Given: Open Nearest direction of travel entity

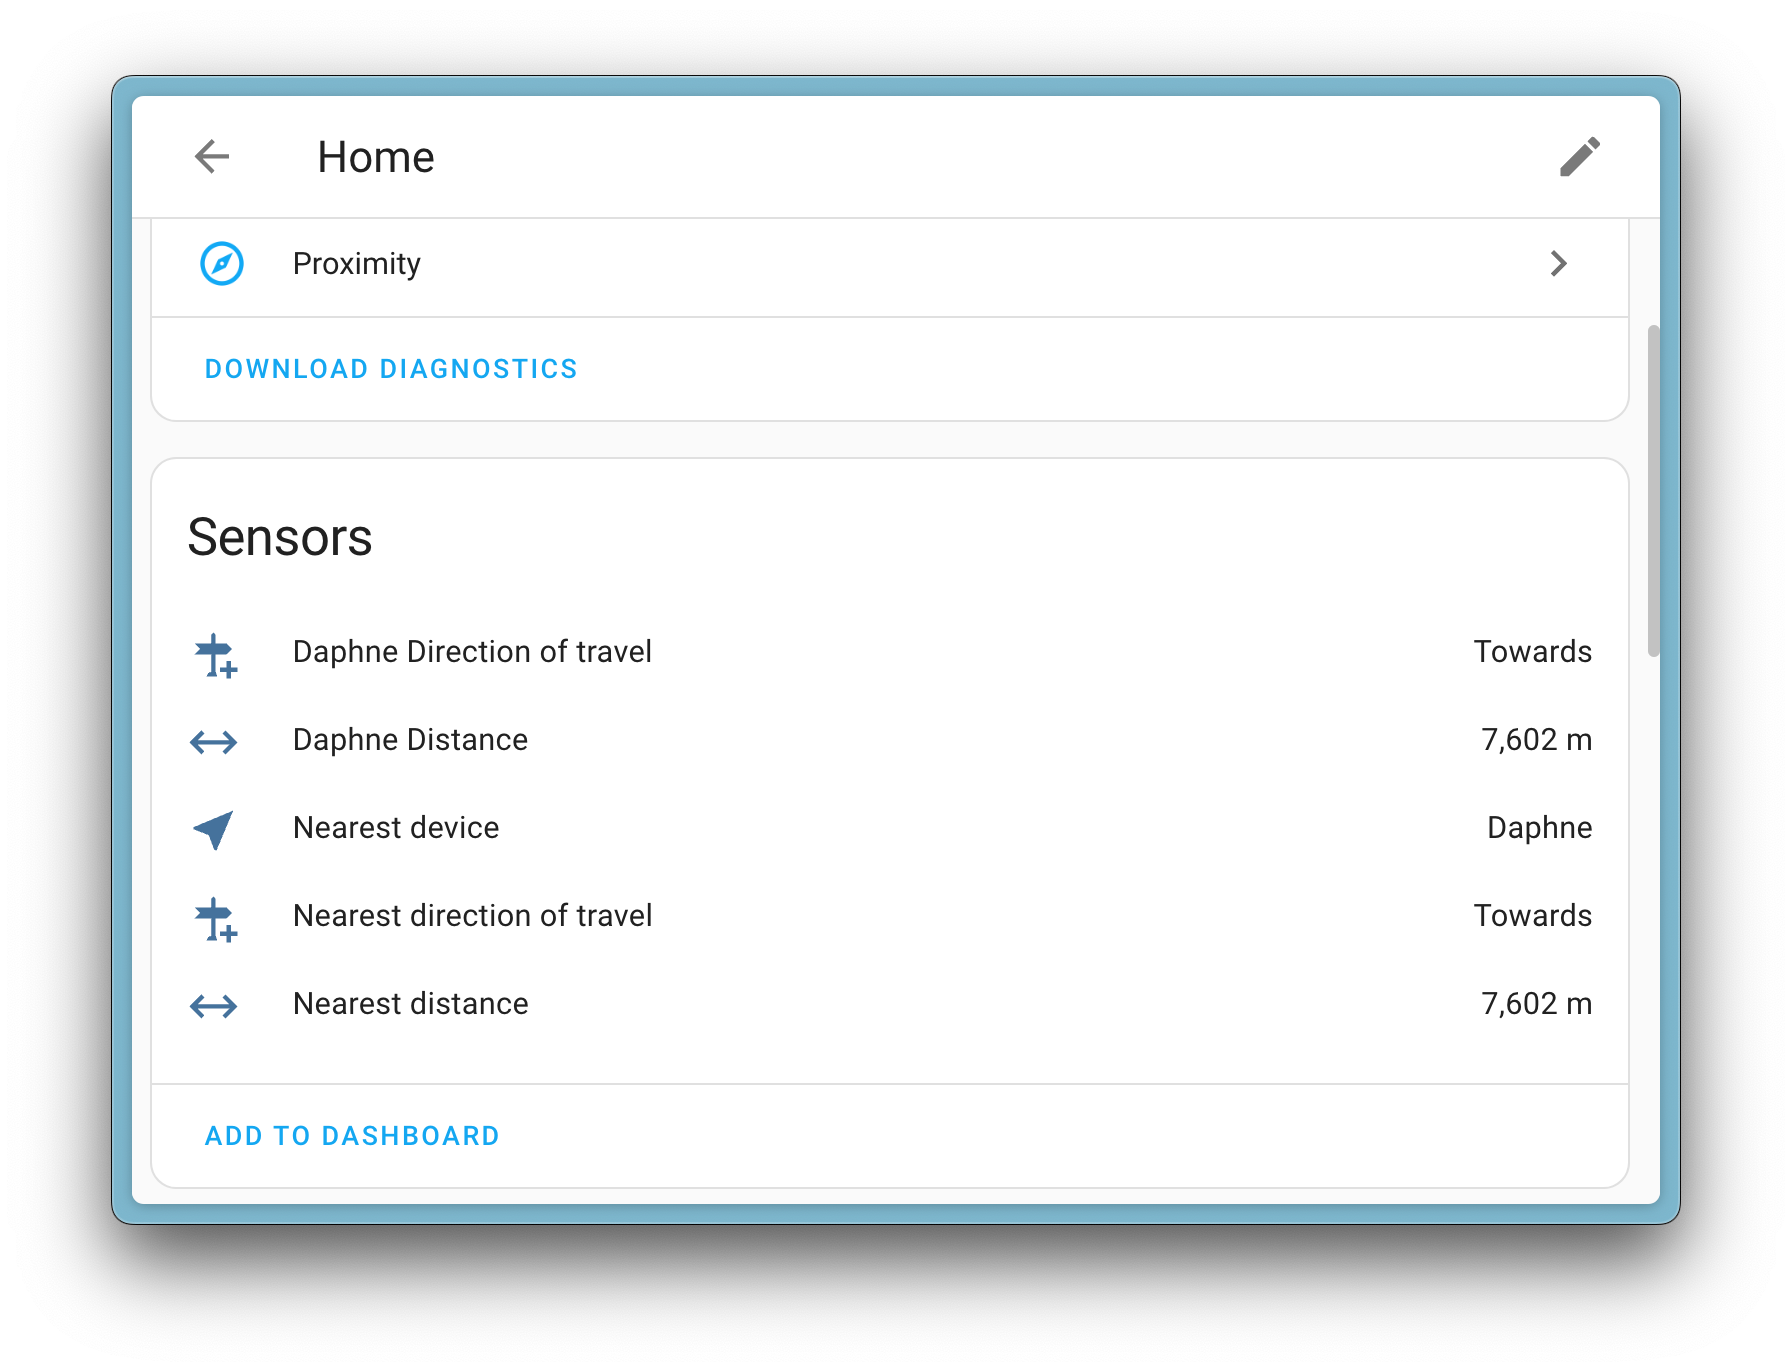Looking at the screenshot, I should [472, 916].
